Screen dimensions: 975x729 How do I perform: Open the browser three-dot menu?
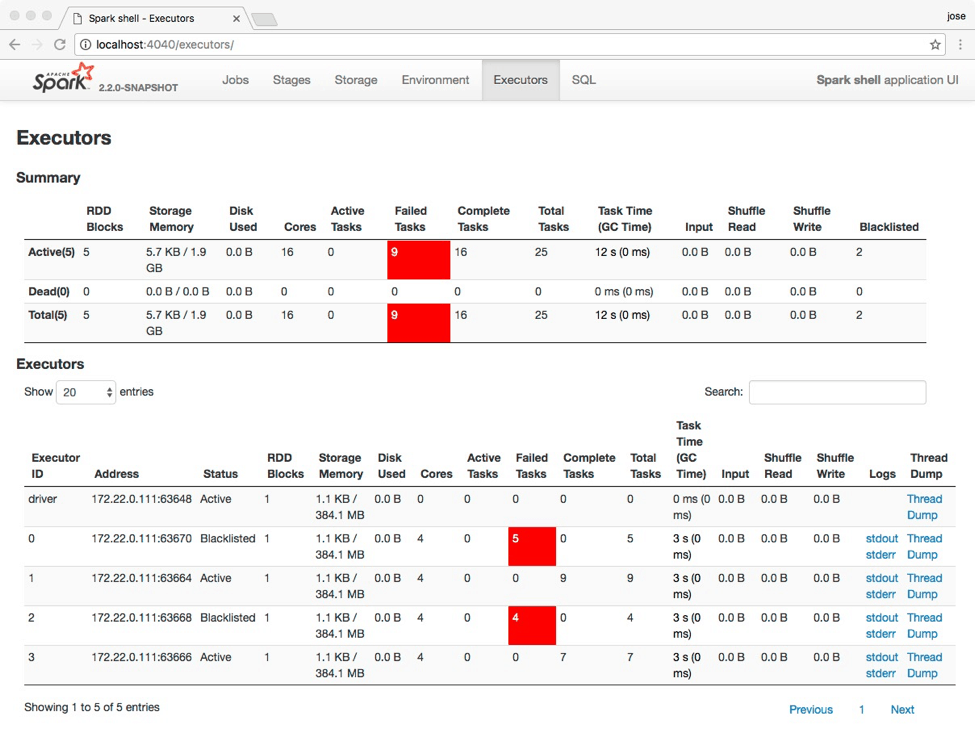click(962, 44)
